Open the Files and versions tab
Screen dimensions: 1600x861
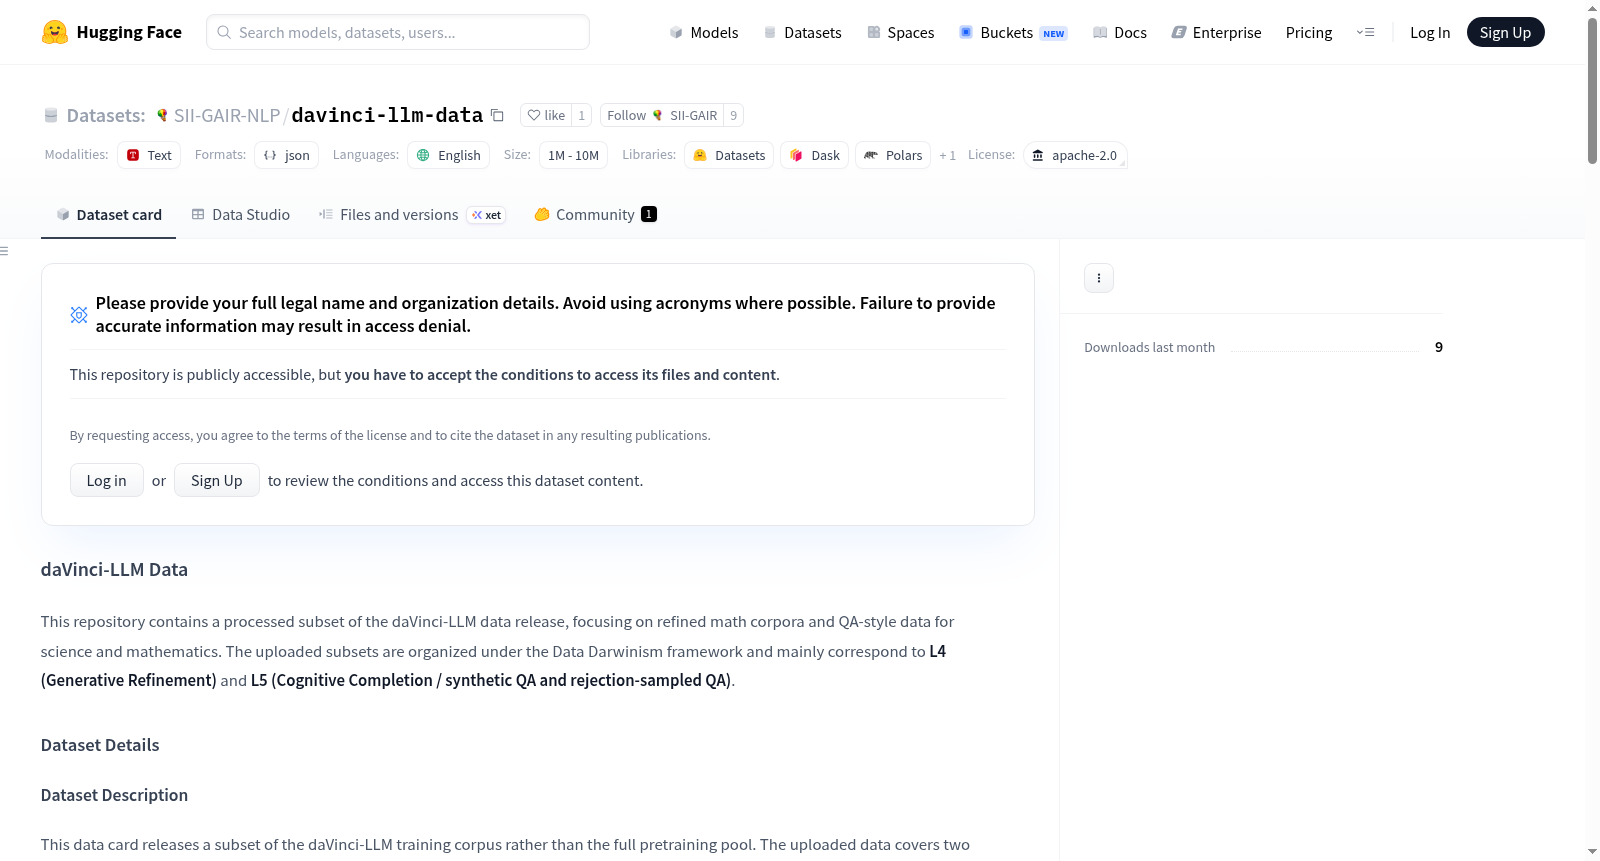pos(412,214)
